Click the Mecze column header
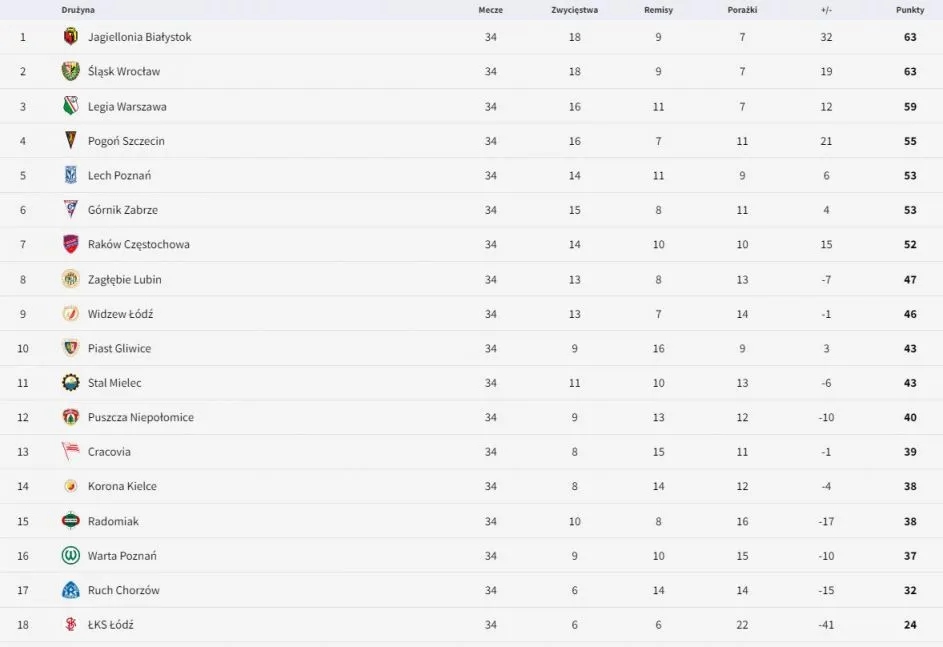 pyautogui.click(x=490, y=10)
